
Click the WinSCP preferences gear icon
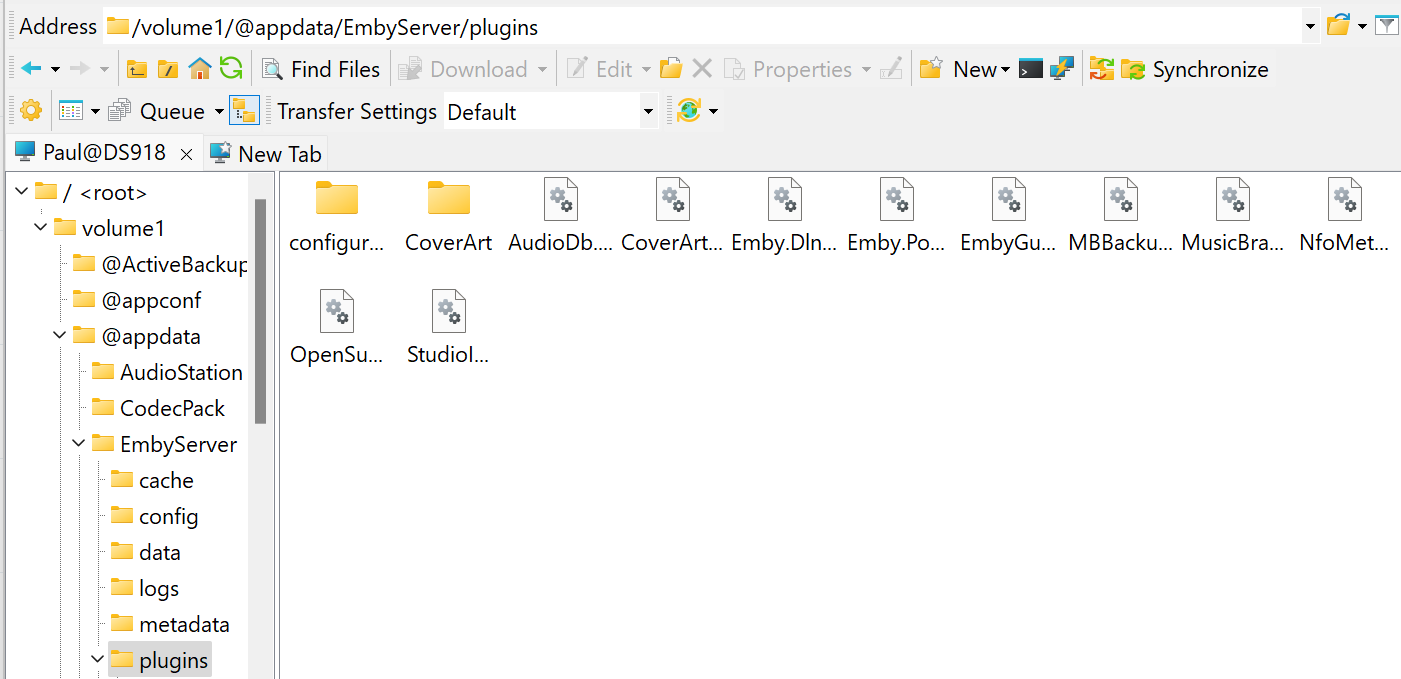[x=28, y=110]
